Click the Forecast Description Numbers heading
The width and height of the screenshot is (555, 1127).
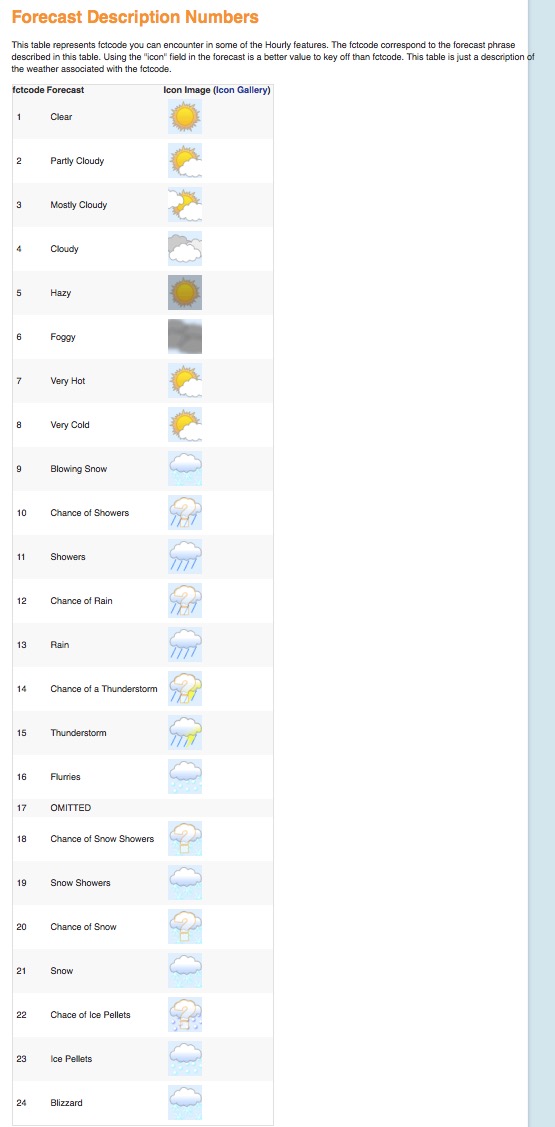coord(135,17)
